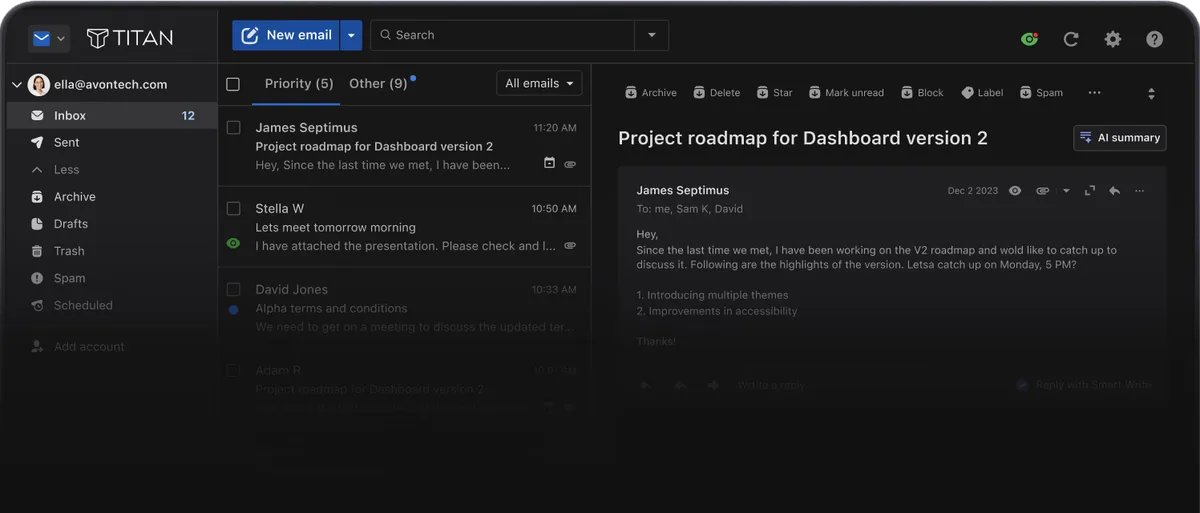
Task: Check the Adam R email checkbox
Action: pyautogui.click(x=233, y=370)
